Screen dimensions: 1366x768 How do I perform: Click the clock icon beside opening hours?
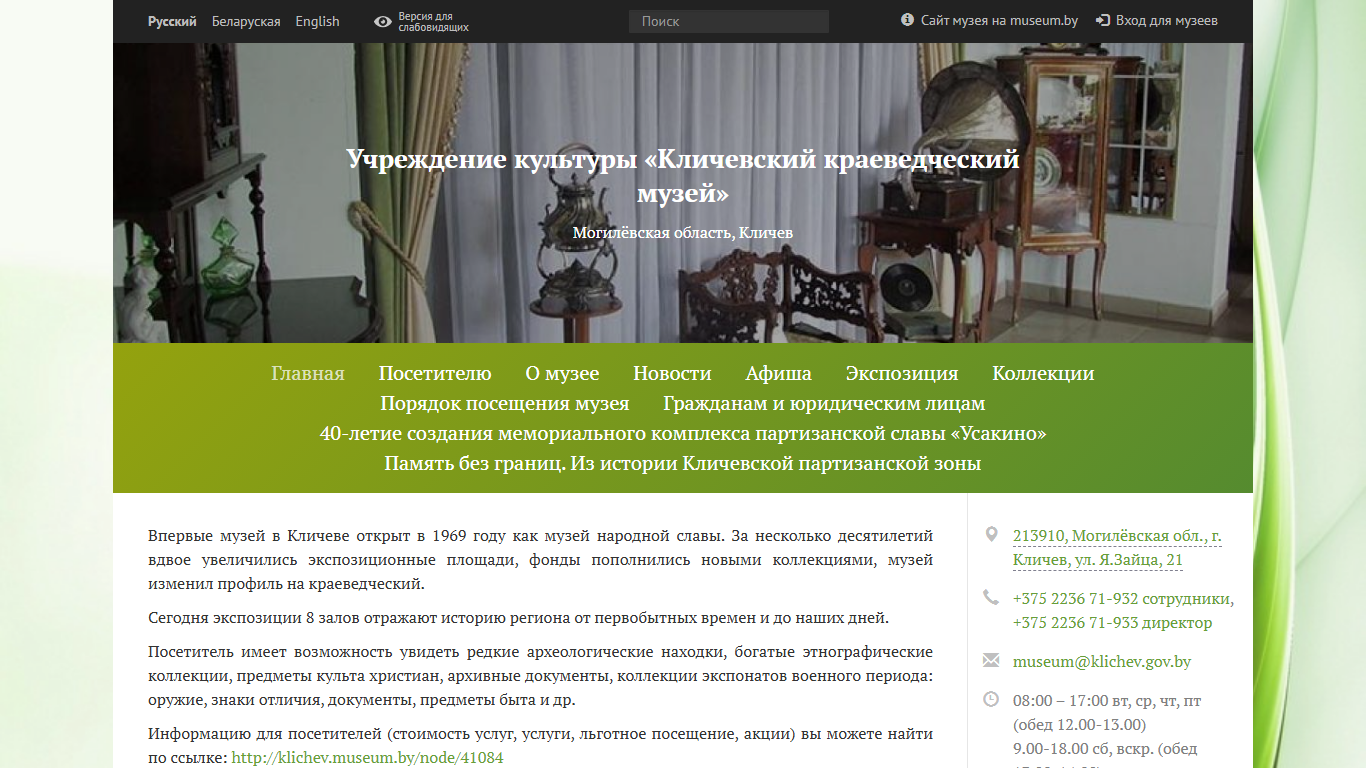click(991, 699)
